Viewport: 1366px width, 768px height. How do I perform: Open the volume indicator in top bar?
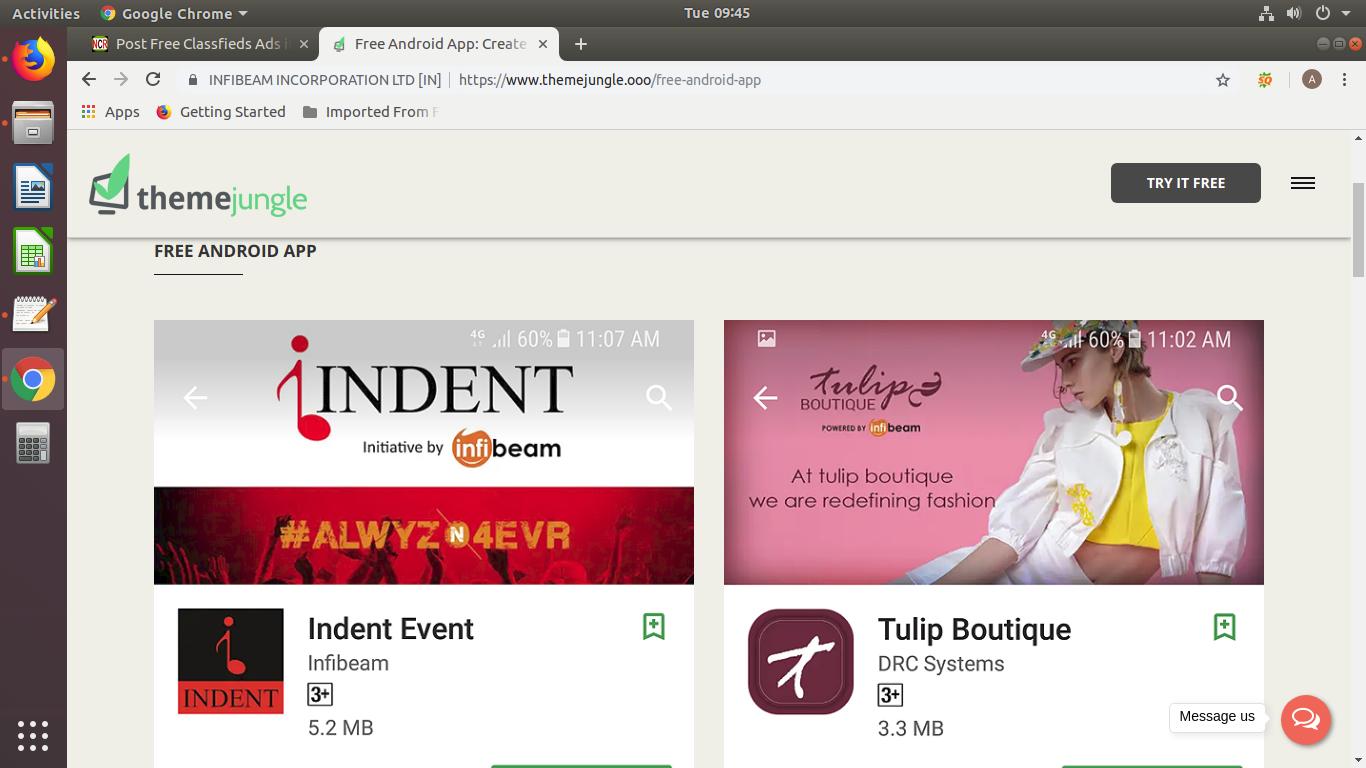(1293, 13)
